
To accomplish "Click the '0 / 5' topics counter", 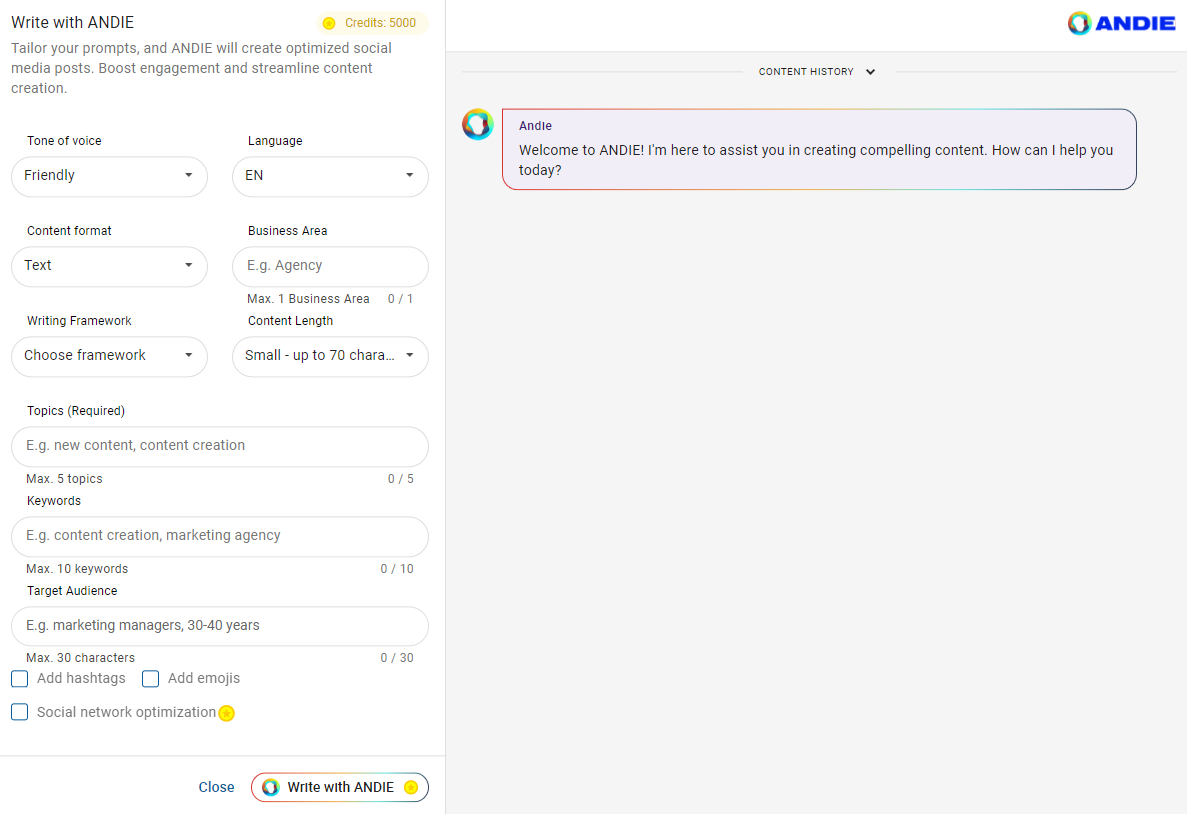I will coord(400,479).
